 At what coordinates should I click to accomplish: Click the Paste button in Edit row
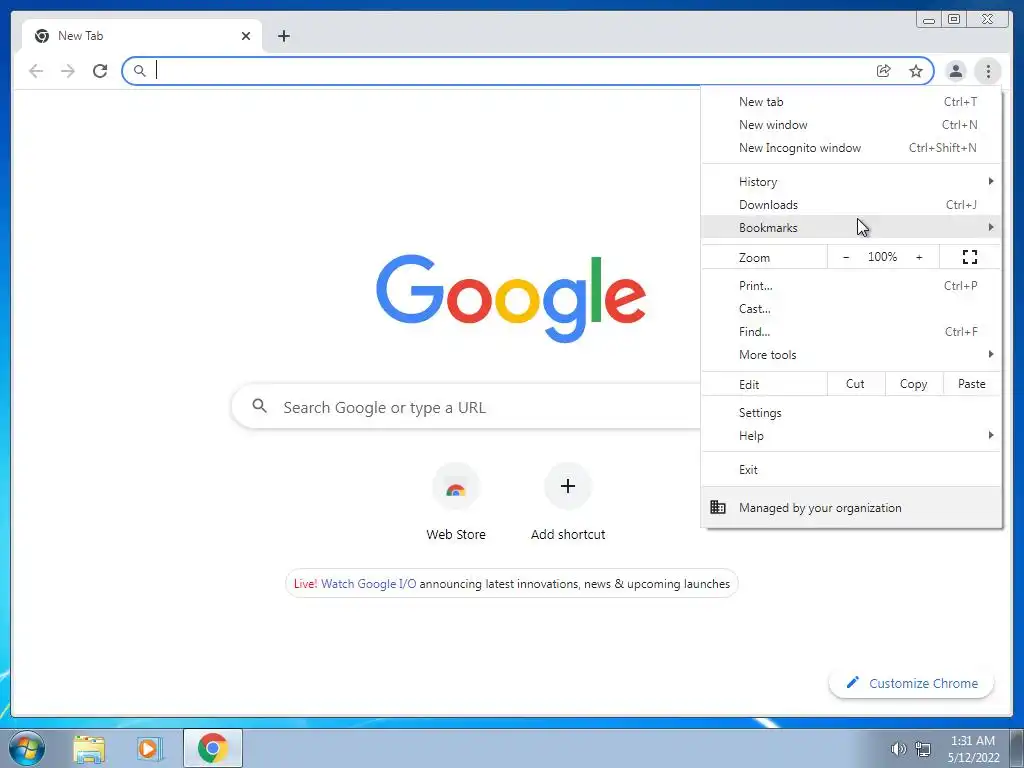pos(972,384)
